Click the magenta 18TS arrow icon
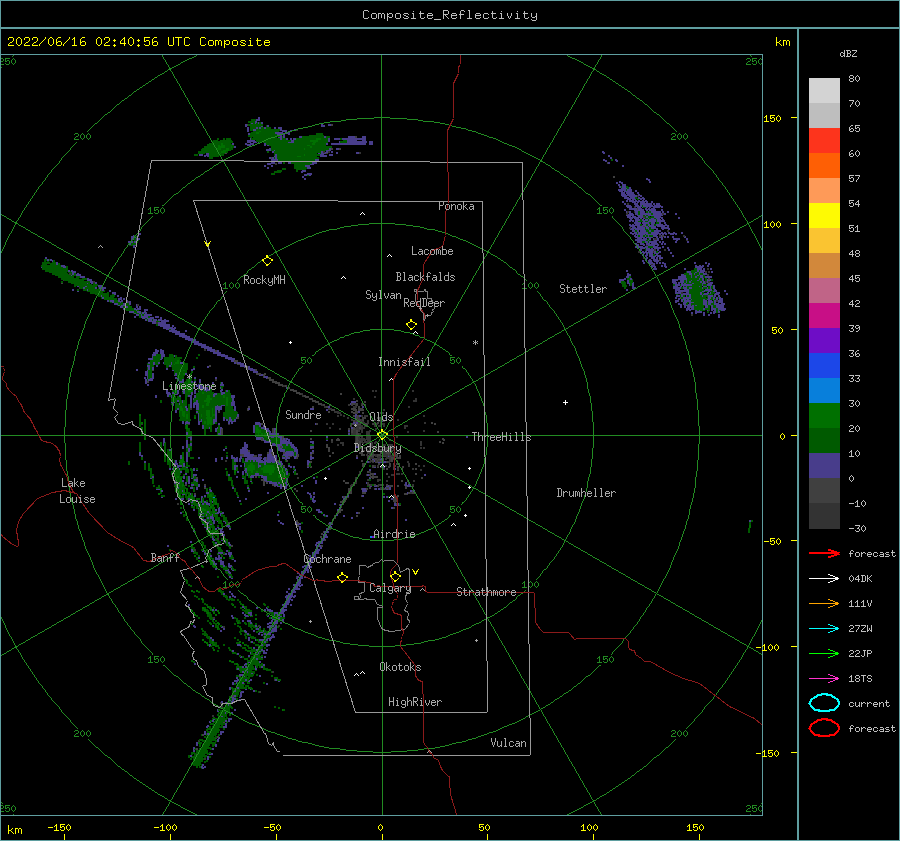Image resolution: width=900 pixels, height=841 pixels. pos(824,679)
